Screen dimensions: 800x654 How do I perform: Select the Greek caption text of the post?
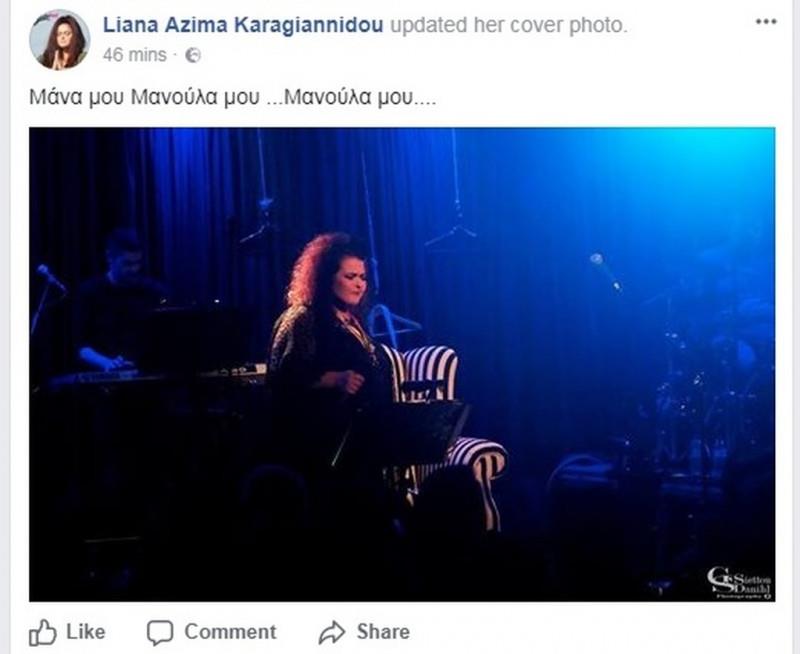click(x=233, y=97)
